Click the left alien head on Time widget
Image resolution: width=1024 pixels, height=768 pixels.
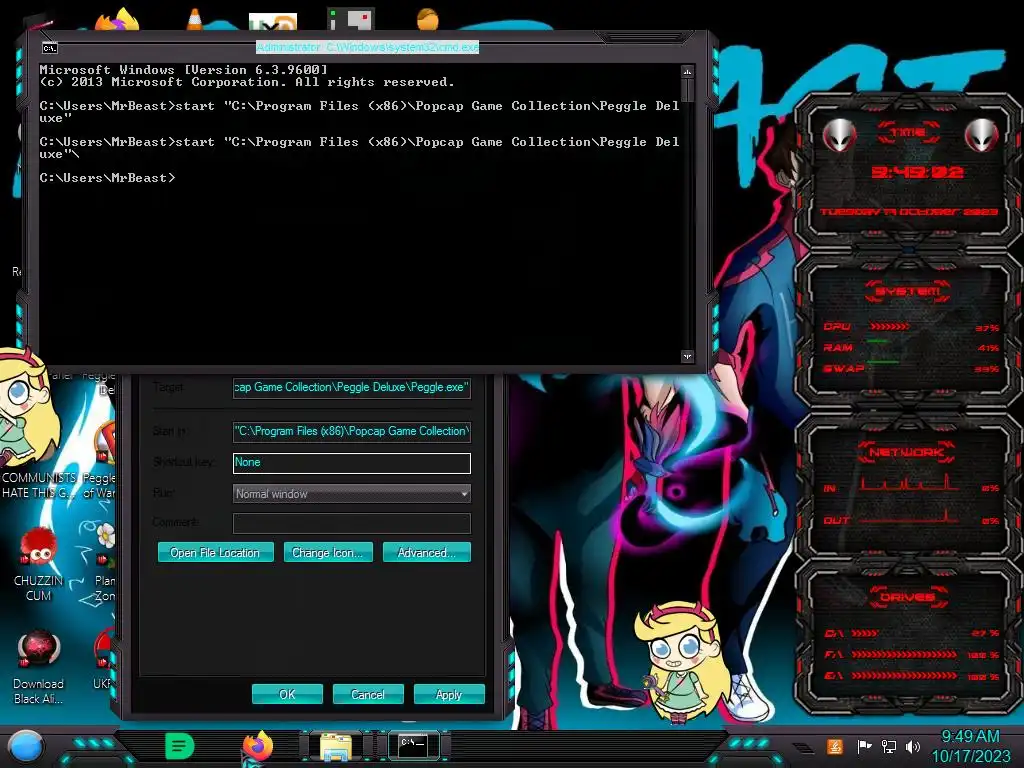coord(839,135)
